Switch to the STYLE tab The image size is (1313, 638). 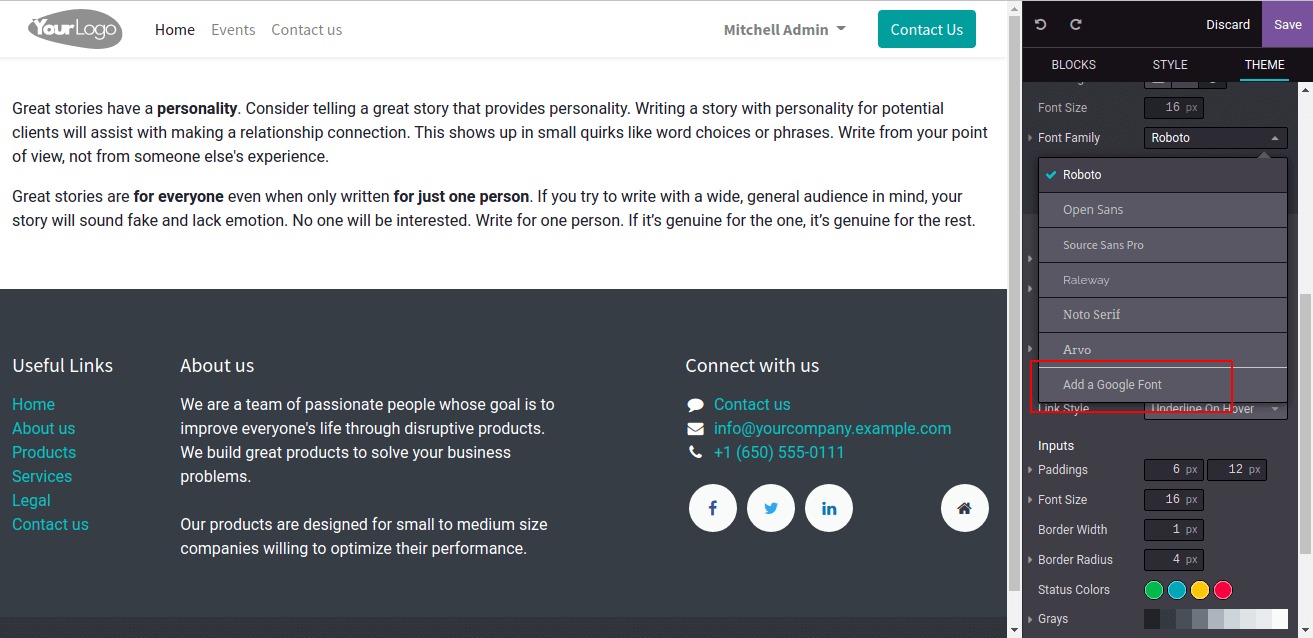1170,65
